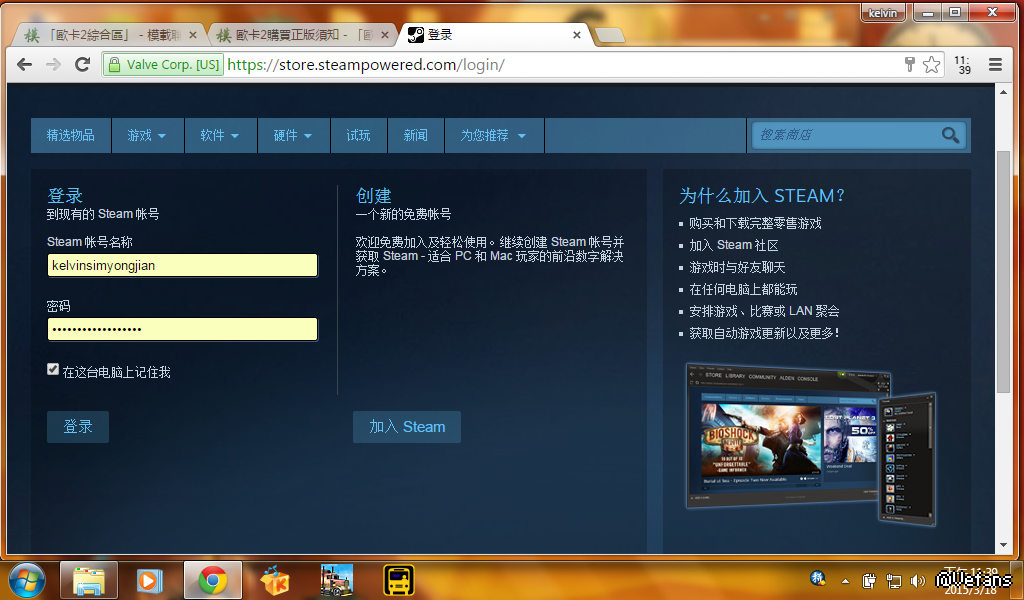
Task: Click the vertical scrollbar thumb
Action: tap(1004, 271)
